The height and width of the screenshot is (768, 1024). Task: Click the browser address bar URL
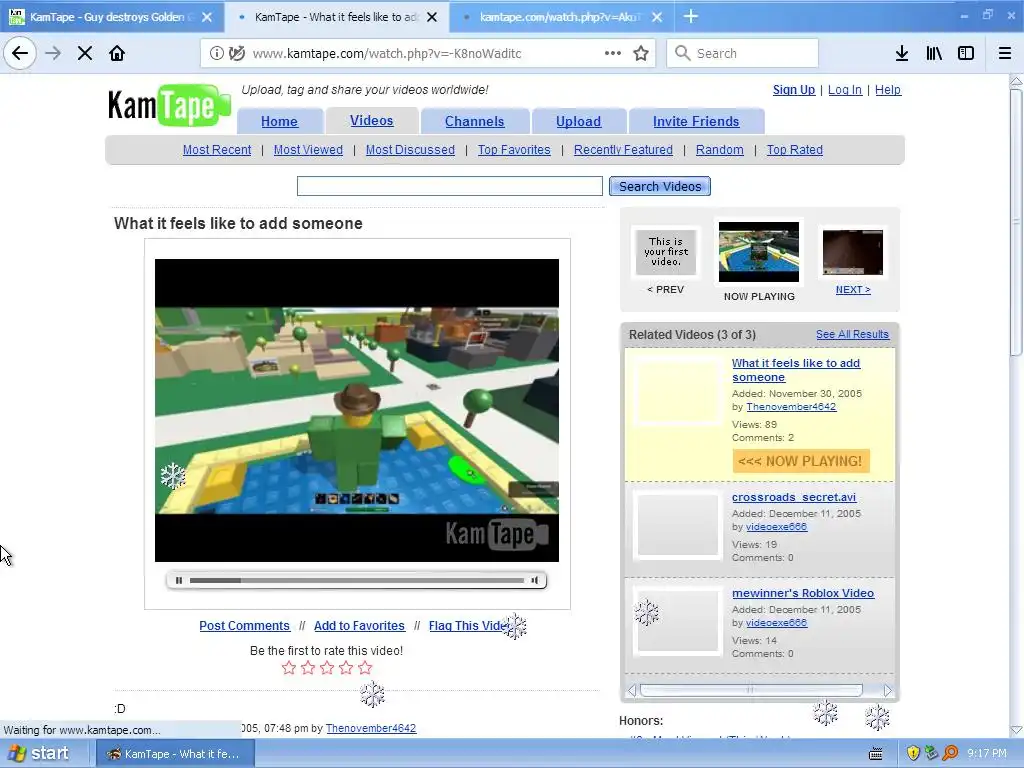click(x=387, y=54)
